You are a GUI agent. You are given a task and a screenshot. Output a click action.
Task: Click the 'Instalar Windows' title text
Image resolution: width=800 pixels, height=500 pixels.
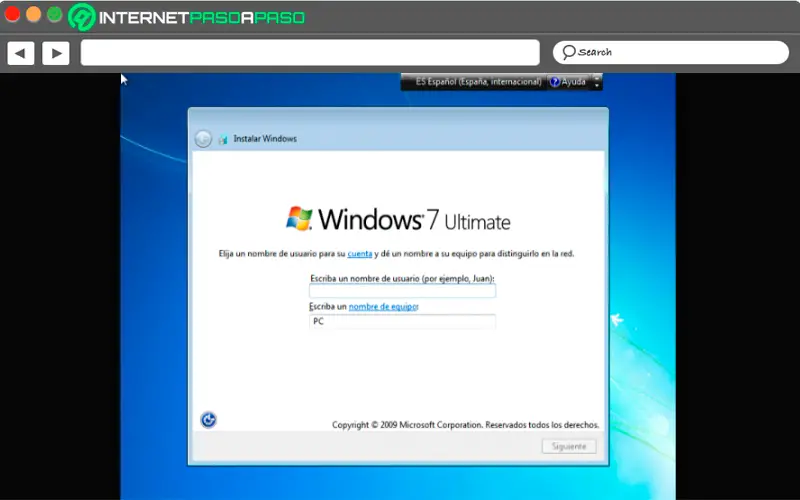click(x=265, y=139)
